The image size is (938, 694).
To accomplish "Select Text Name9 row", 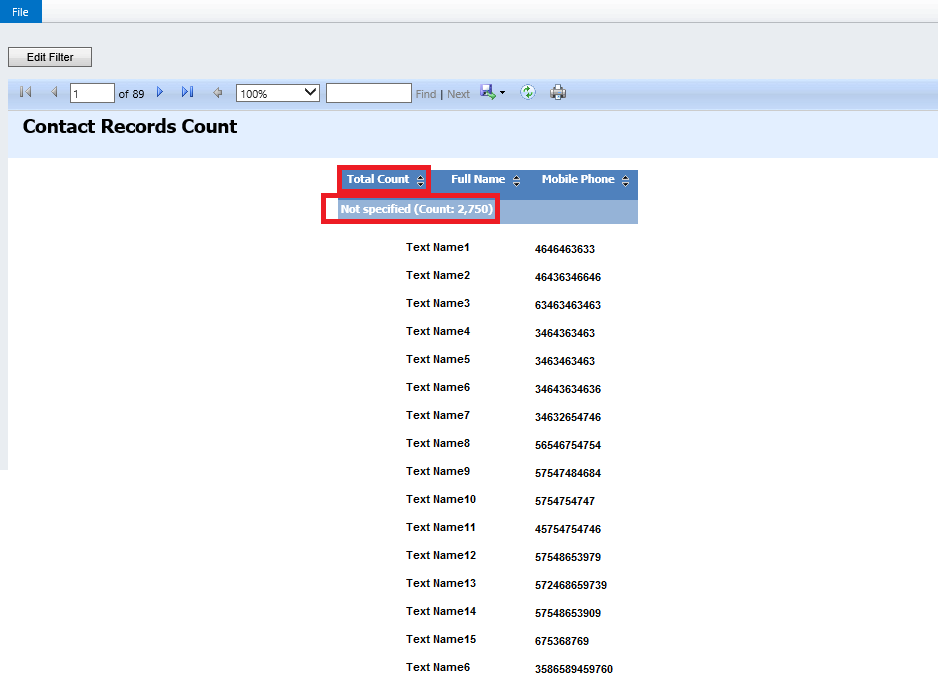I will coord(438,471).
